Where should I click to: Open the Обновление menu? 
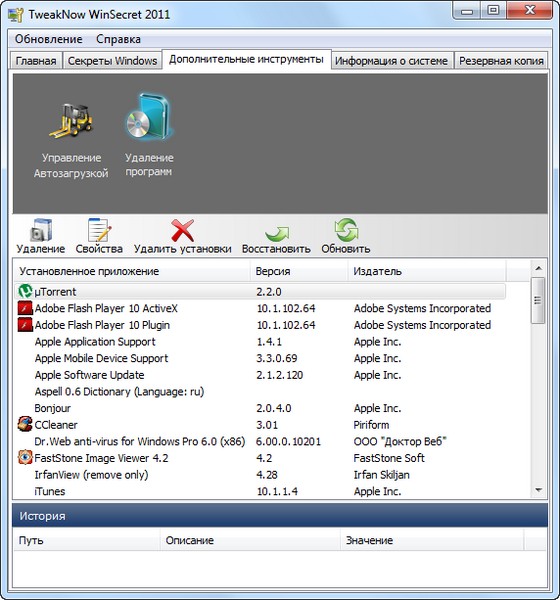point(49,39)
